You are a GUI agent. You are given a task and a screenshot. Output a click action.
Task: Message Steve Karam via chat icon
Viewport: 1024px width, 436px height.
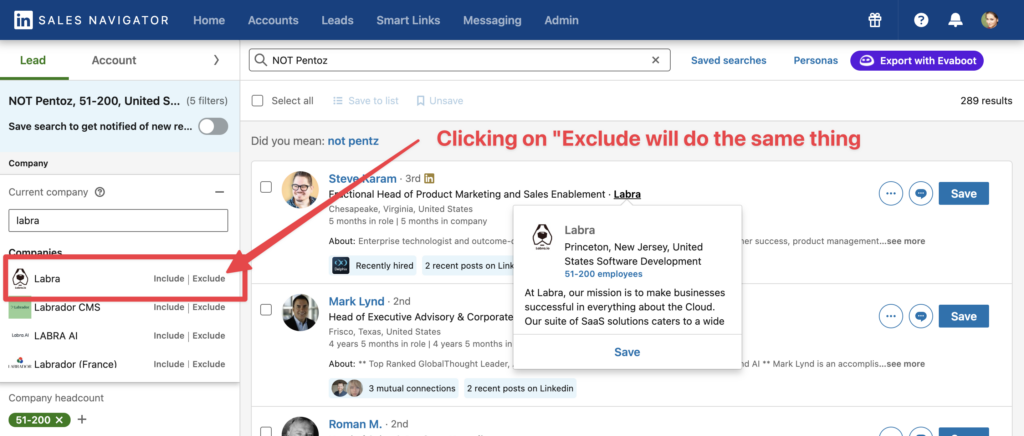click(x=921, y=194)
